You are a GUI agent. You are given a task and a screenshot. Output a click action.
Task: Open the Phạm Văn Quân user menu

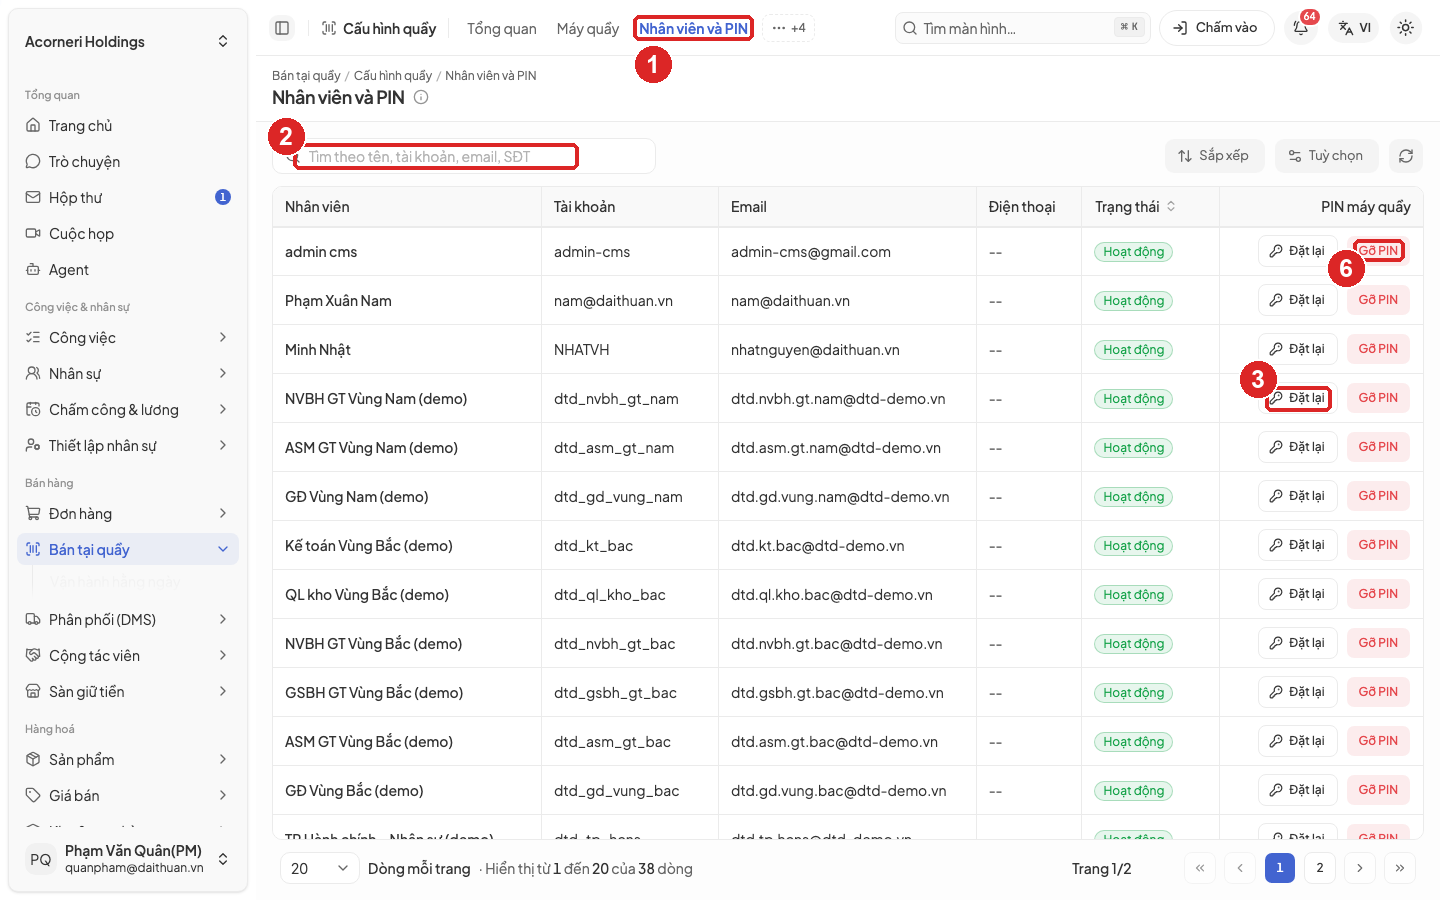click(x=128, y=859)
